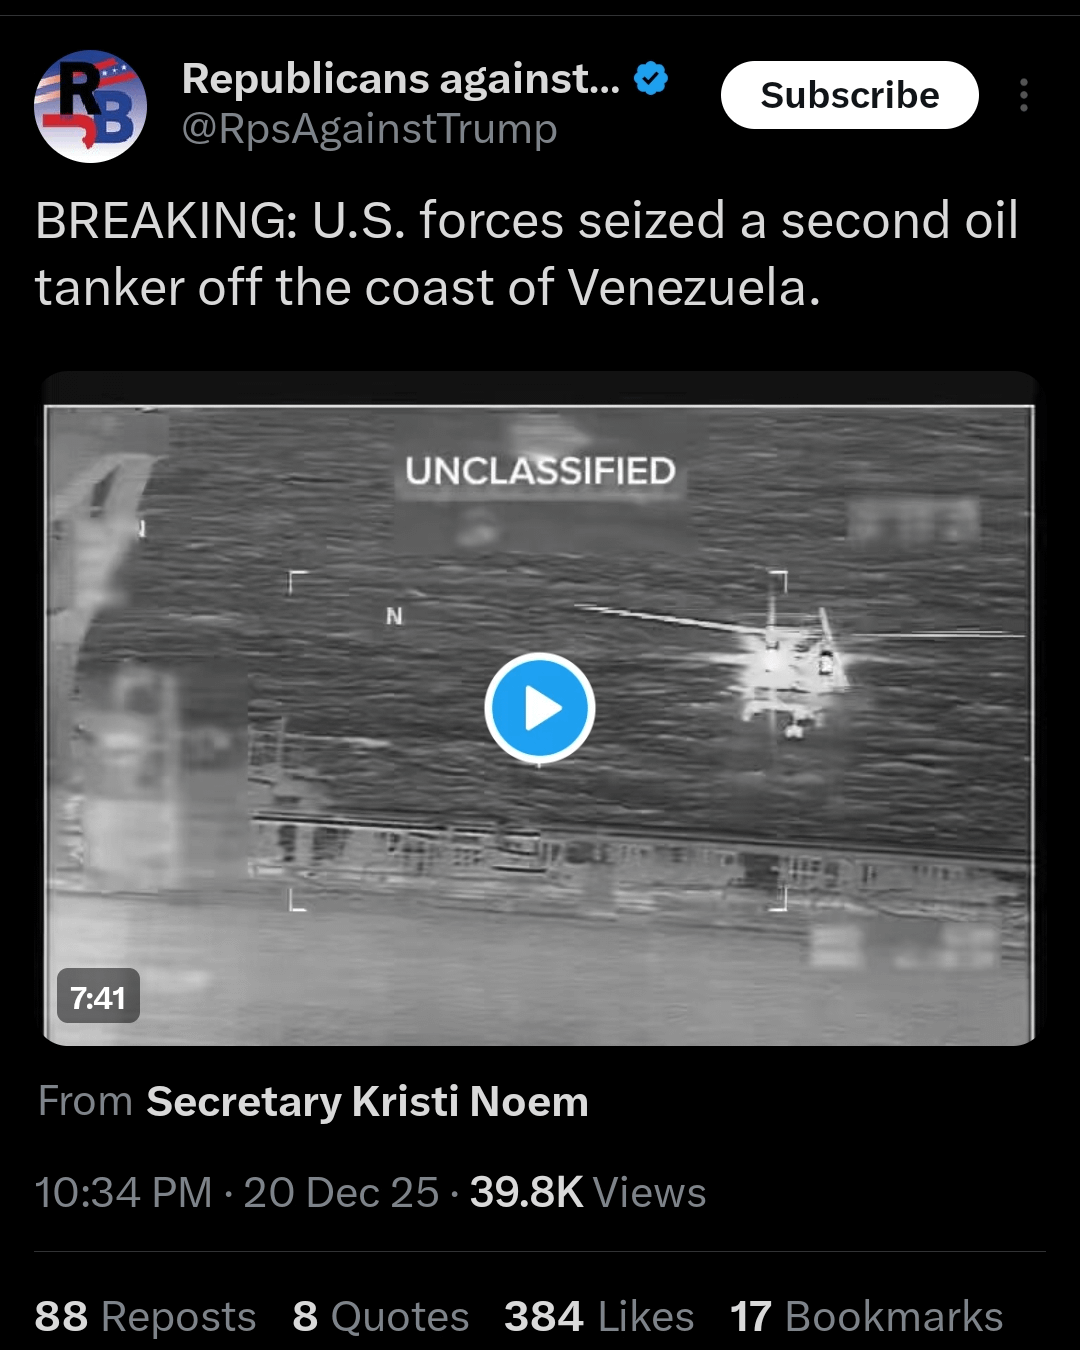Click the UNCLASSIFIED label in the video

(x=540, y=471)
